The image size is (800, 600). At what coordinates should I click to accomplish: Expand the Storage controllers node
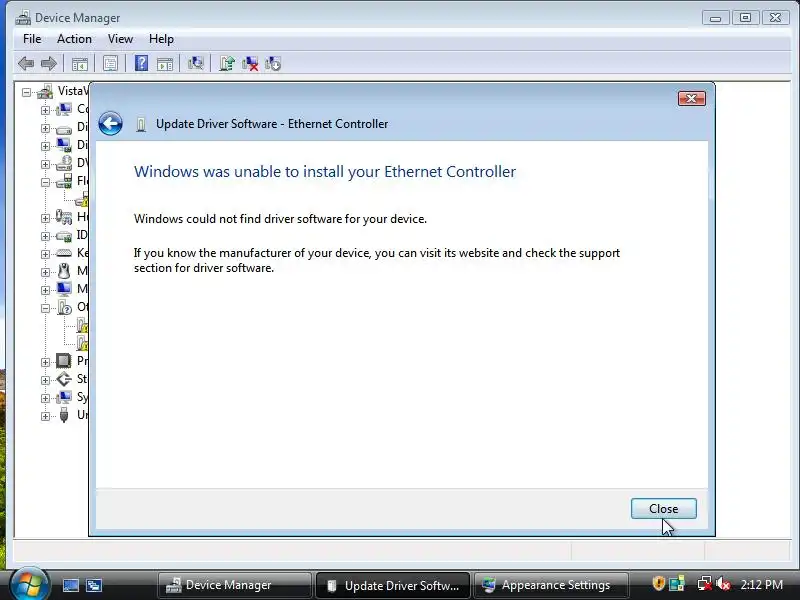(x=45, y=380)
